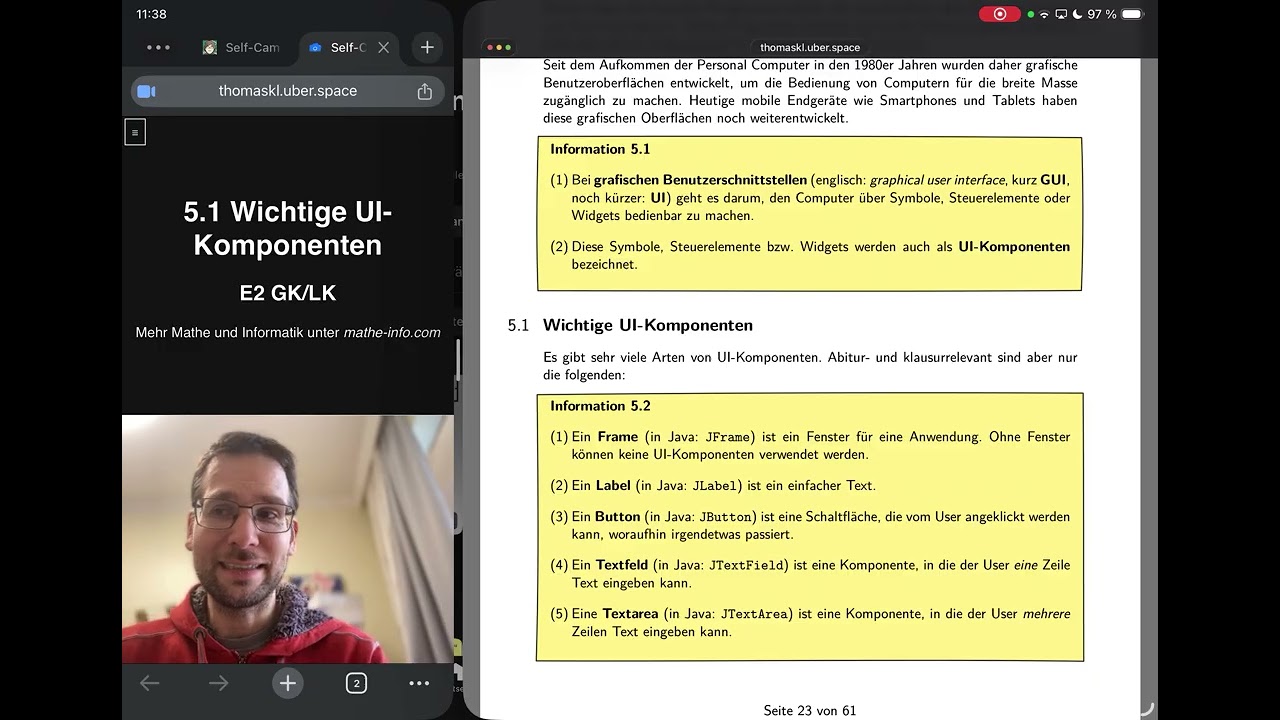Click the screen recording indicator
Viewport: 1280px width, 720px height.
1000,14
